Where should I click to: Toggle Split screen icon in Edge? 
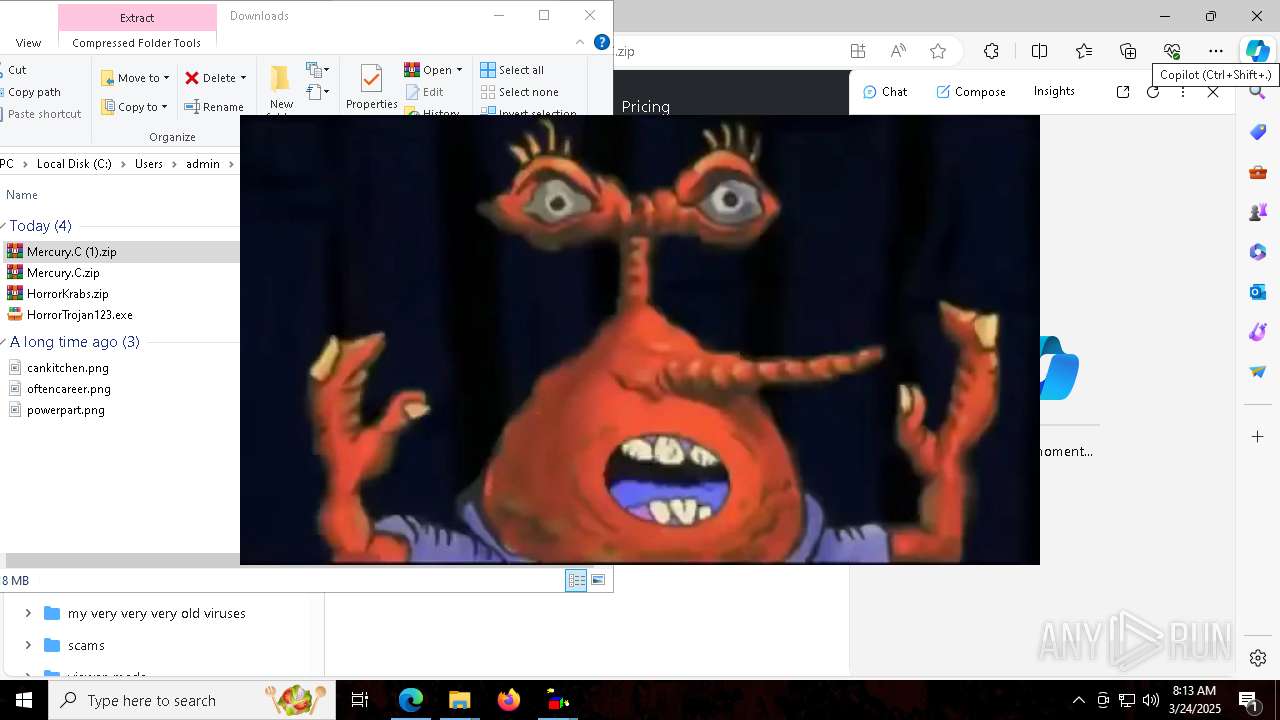[1039, 51]
